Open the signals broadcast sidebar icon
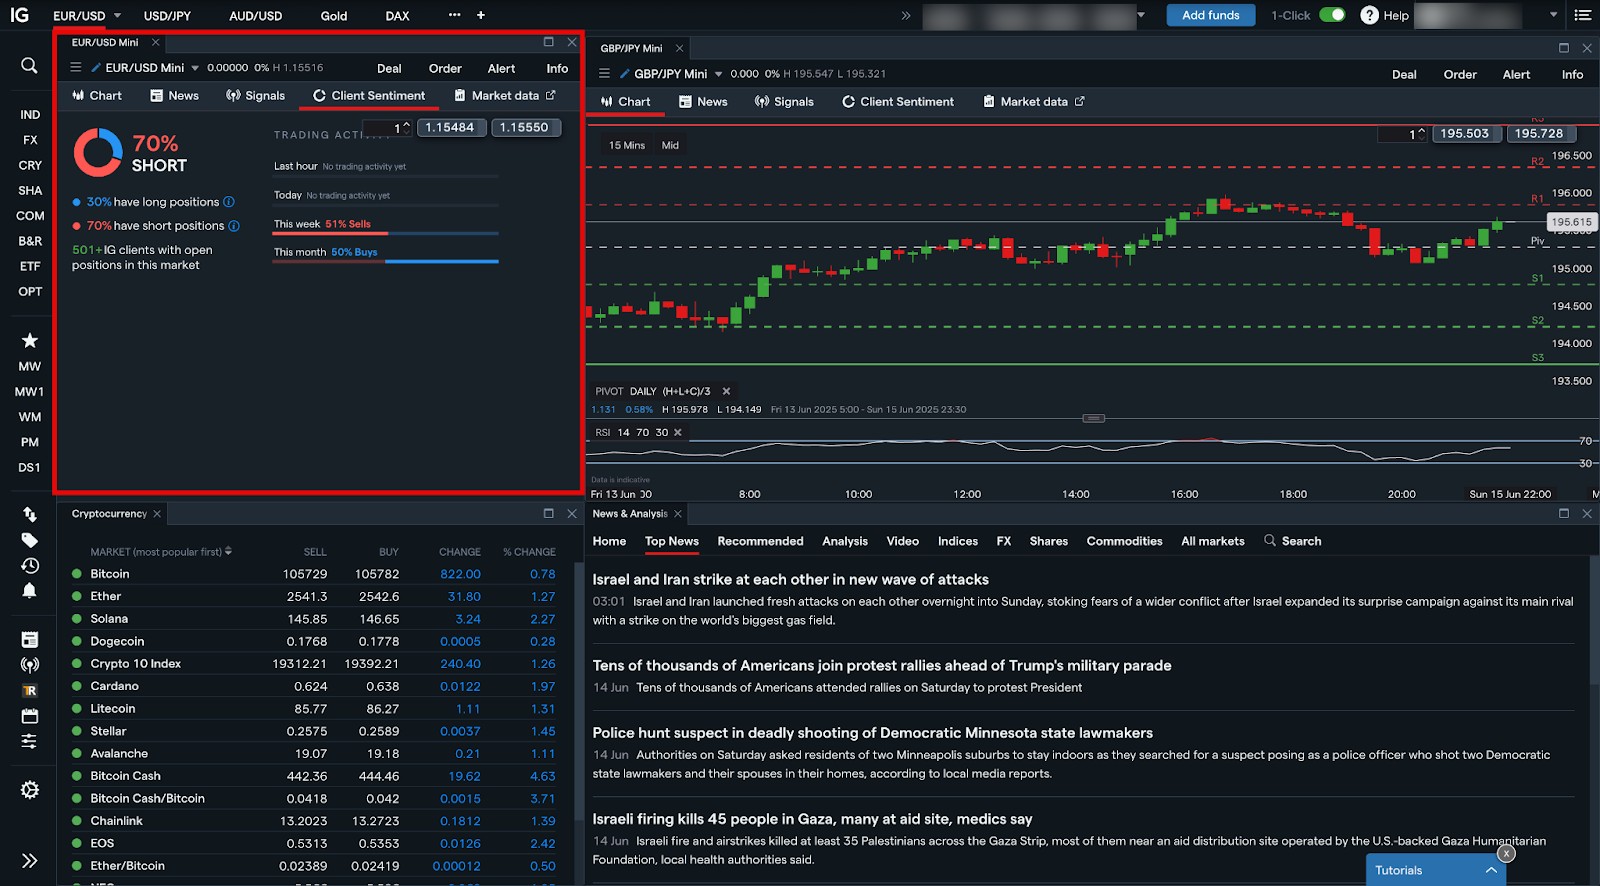Screen dimensions: 1600x886 [30, 665]
